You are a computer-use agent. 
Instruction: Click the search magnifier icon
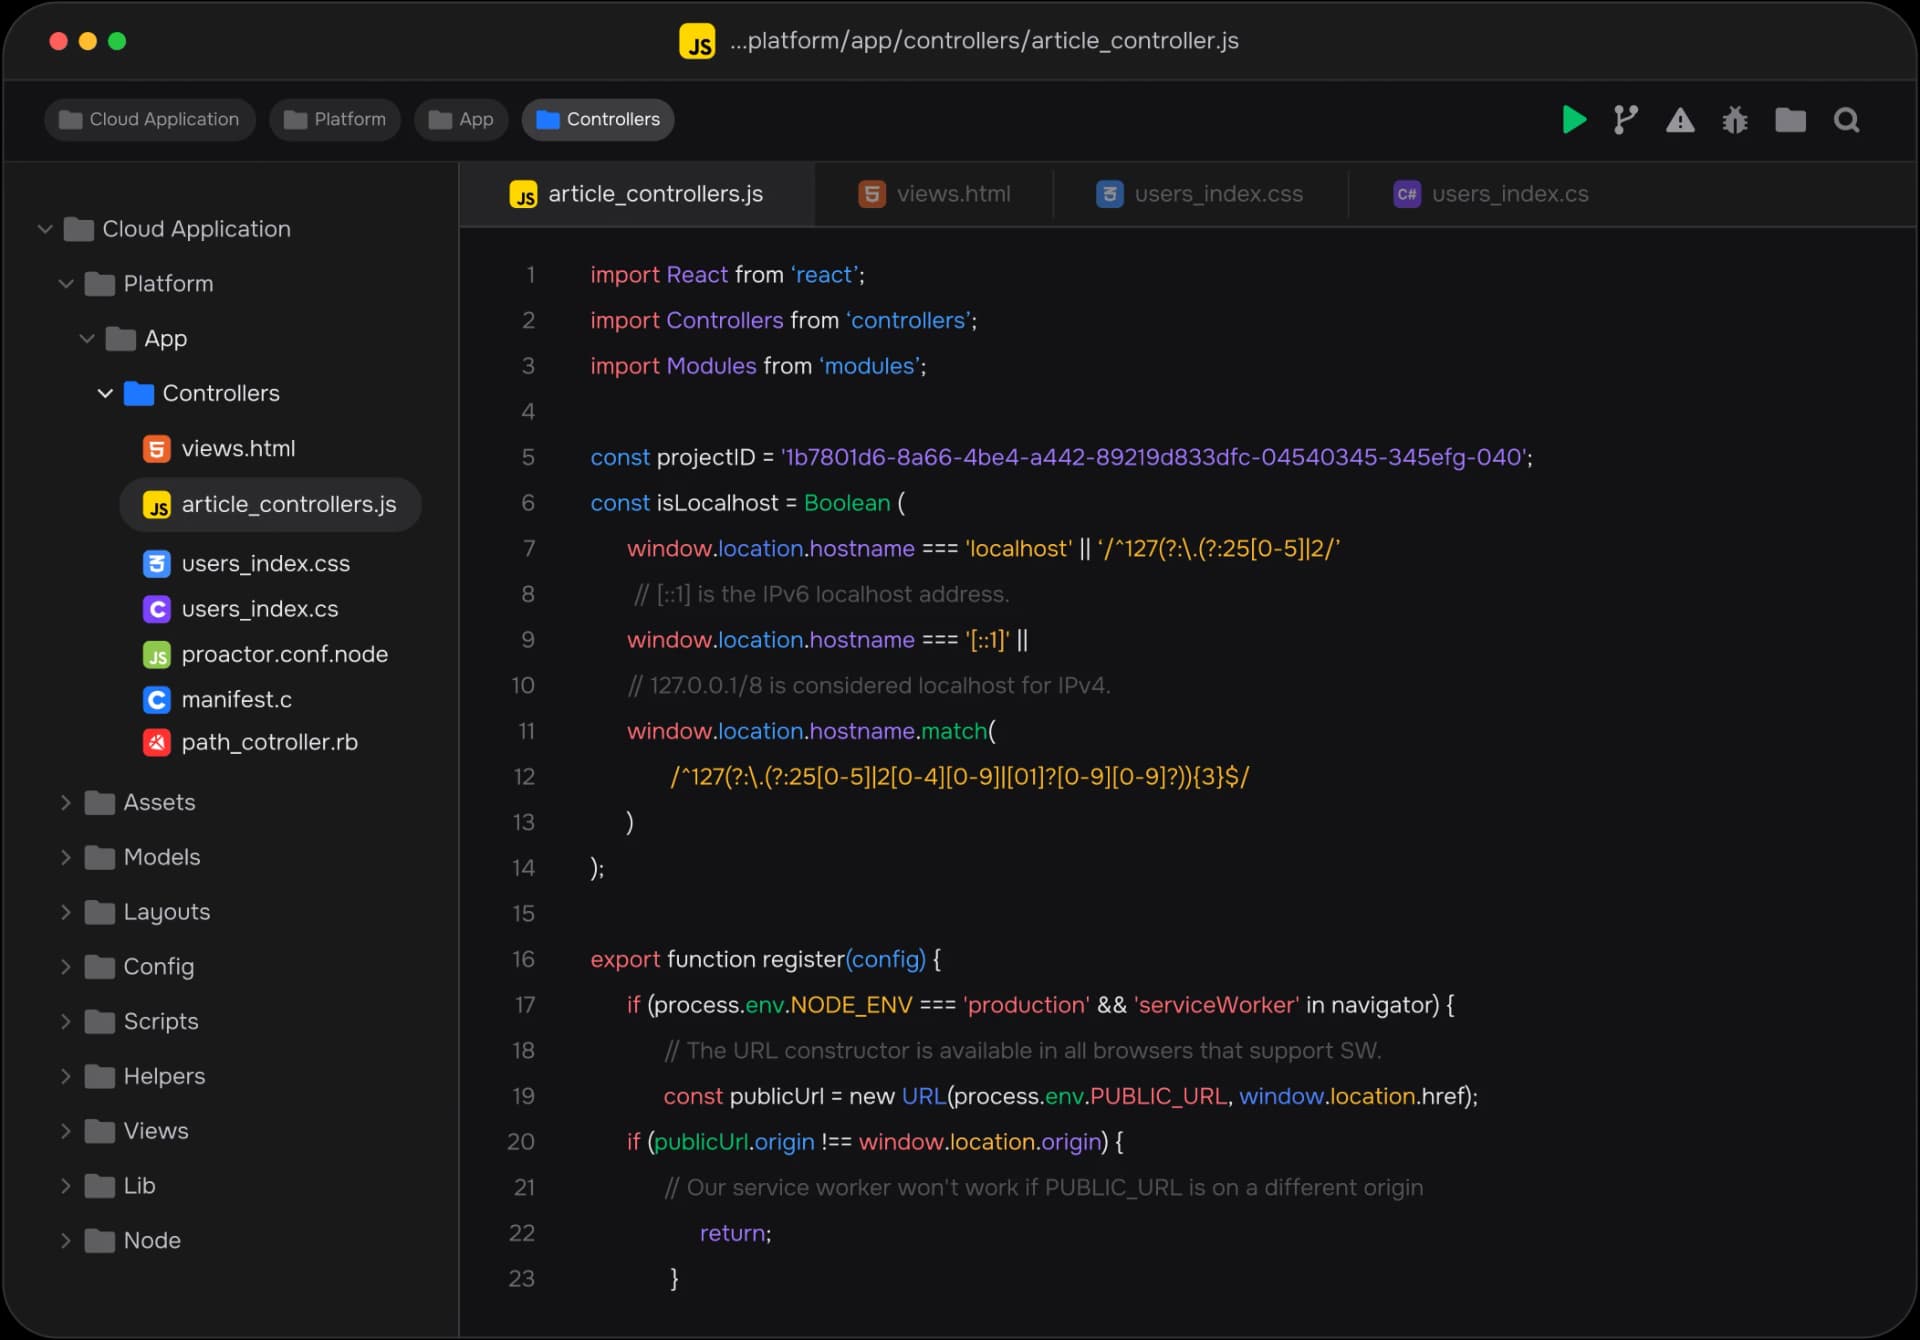[x=1846, y=121]
